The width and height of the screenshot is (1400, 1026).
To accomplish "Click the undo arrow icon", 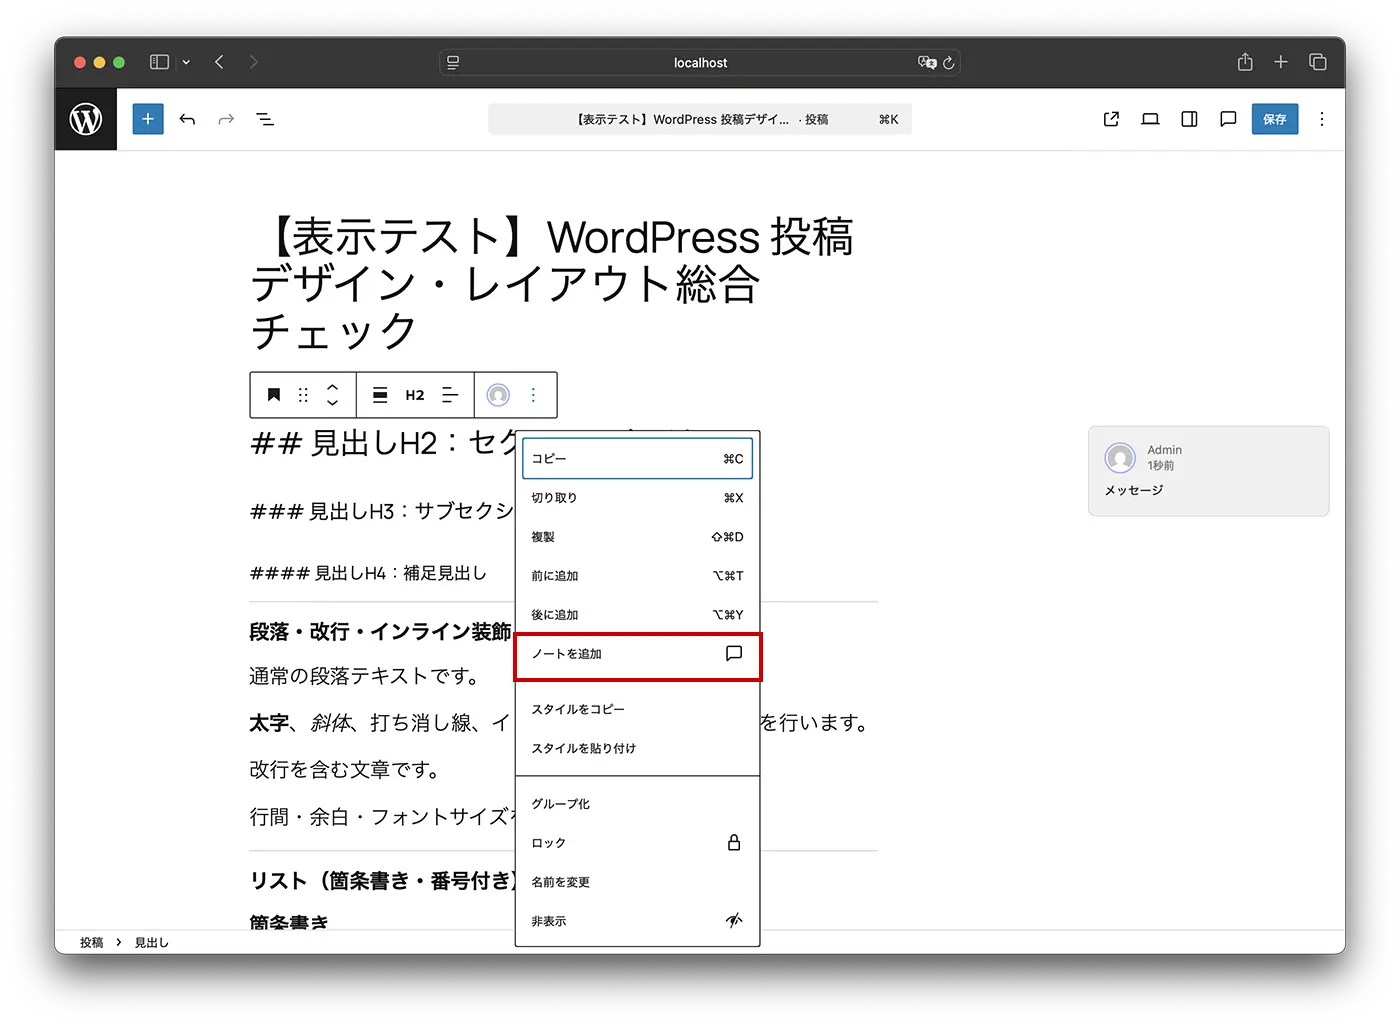I will pyautogui.click(x=187, y=119).
